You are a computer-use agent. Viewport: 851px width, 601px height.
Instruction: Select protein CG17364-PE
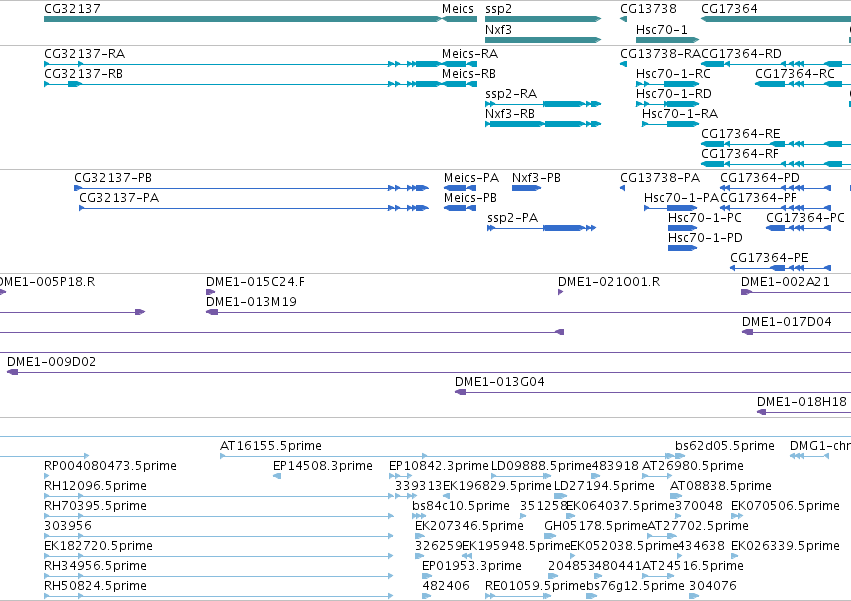point(769,257)
